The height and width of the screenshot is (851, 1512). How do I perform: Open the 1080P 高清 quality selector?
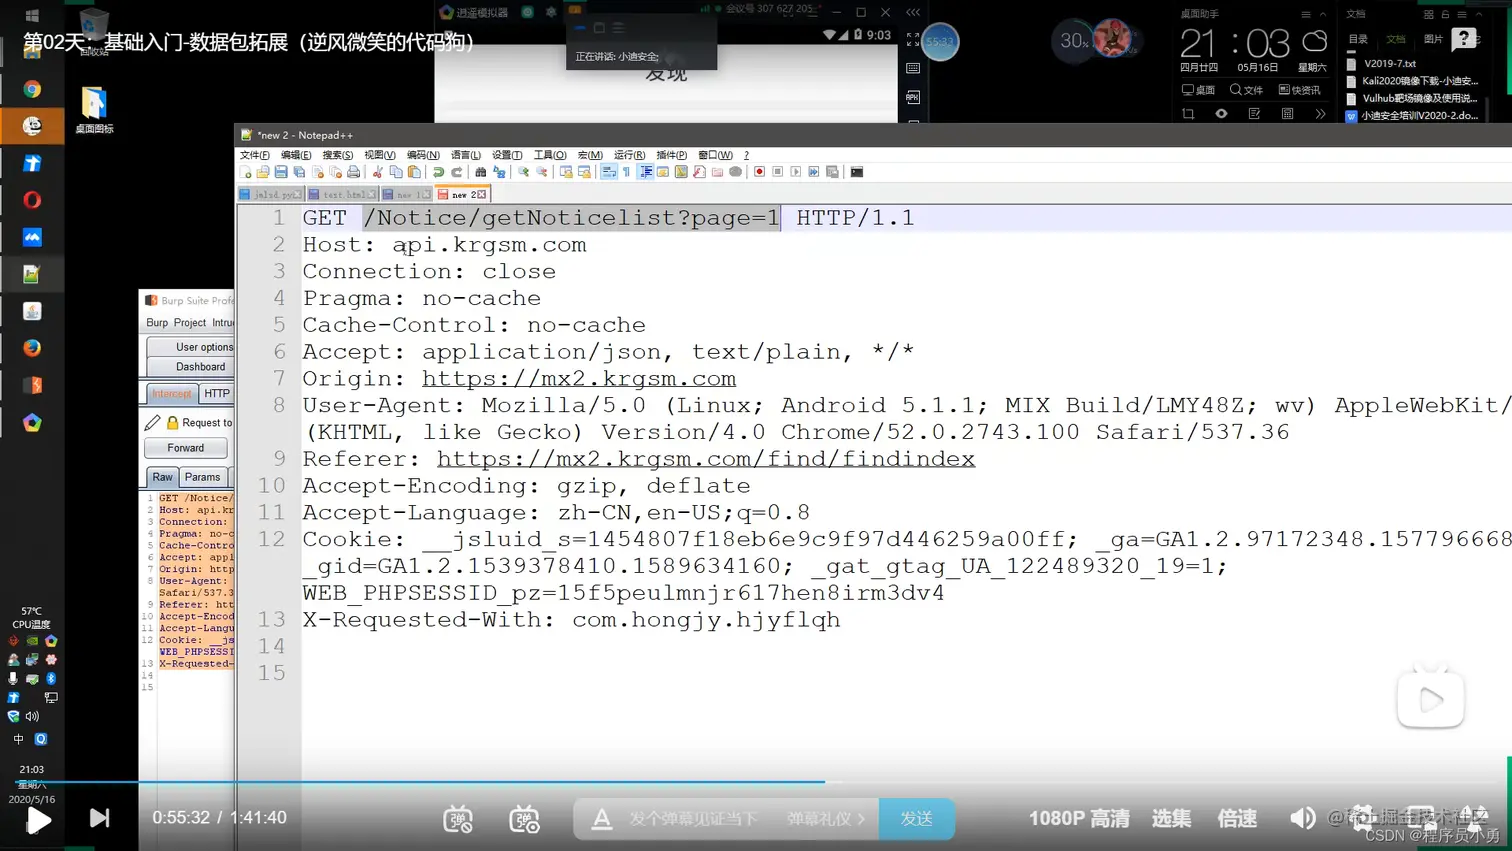click(1079, 819)
